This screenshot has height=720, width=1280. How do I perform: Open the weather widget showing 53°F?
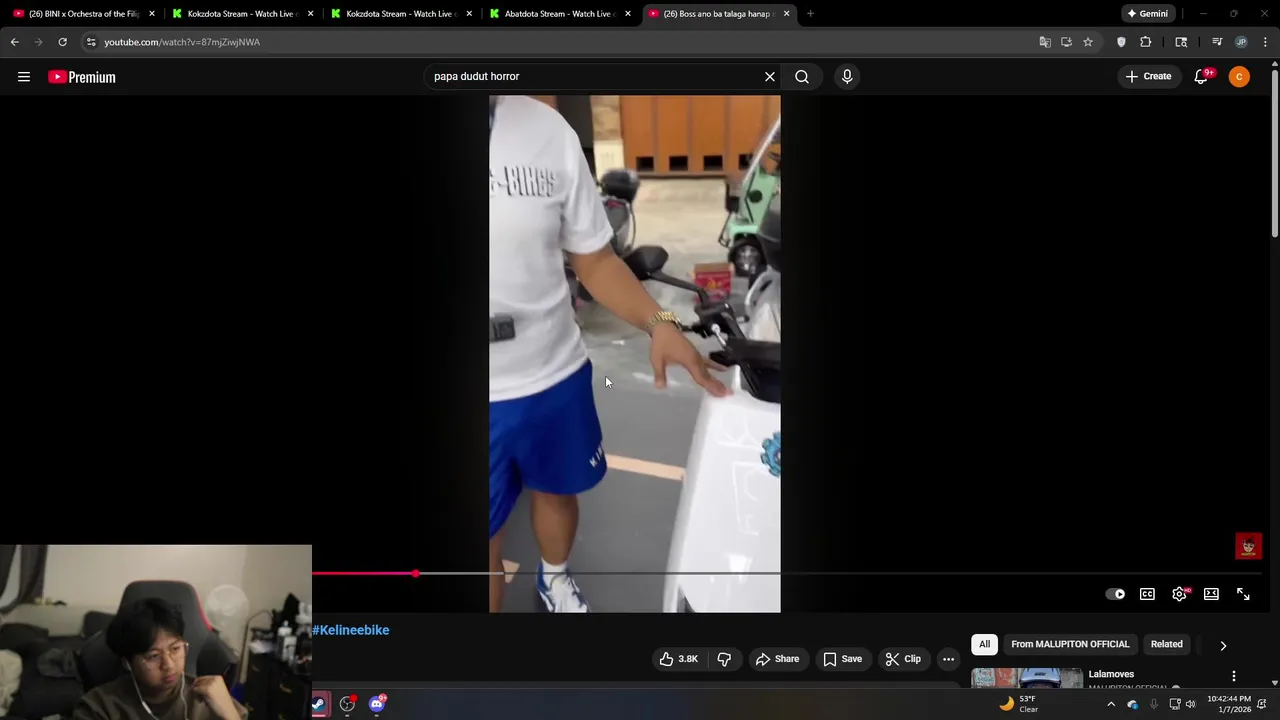click(1020, 704)
